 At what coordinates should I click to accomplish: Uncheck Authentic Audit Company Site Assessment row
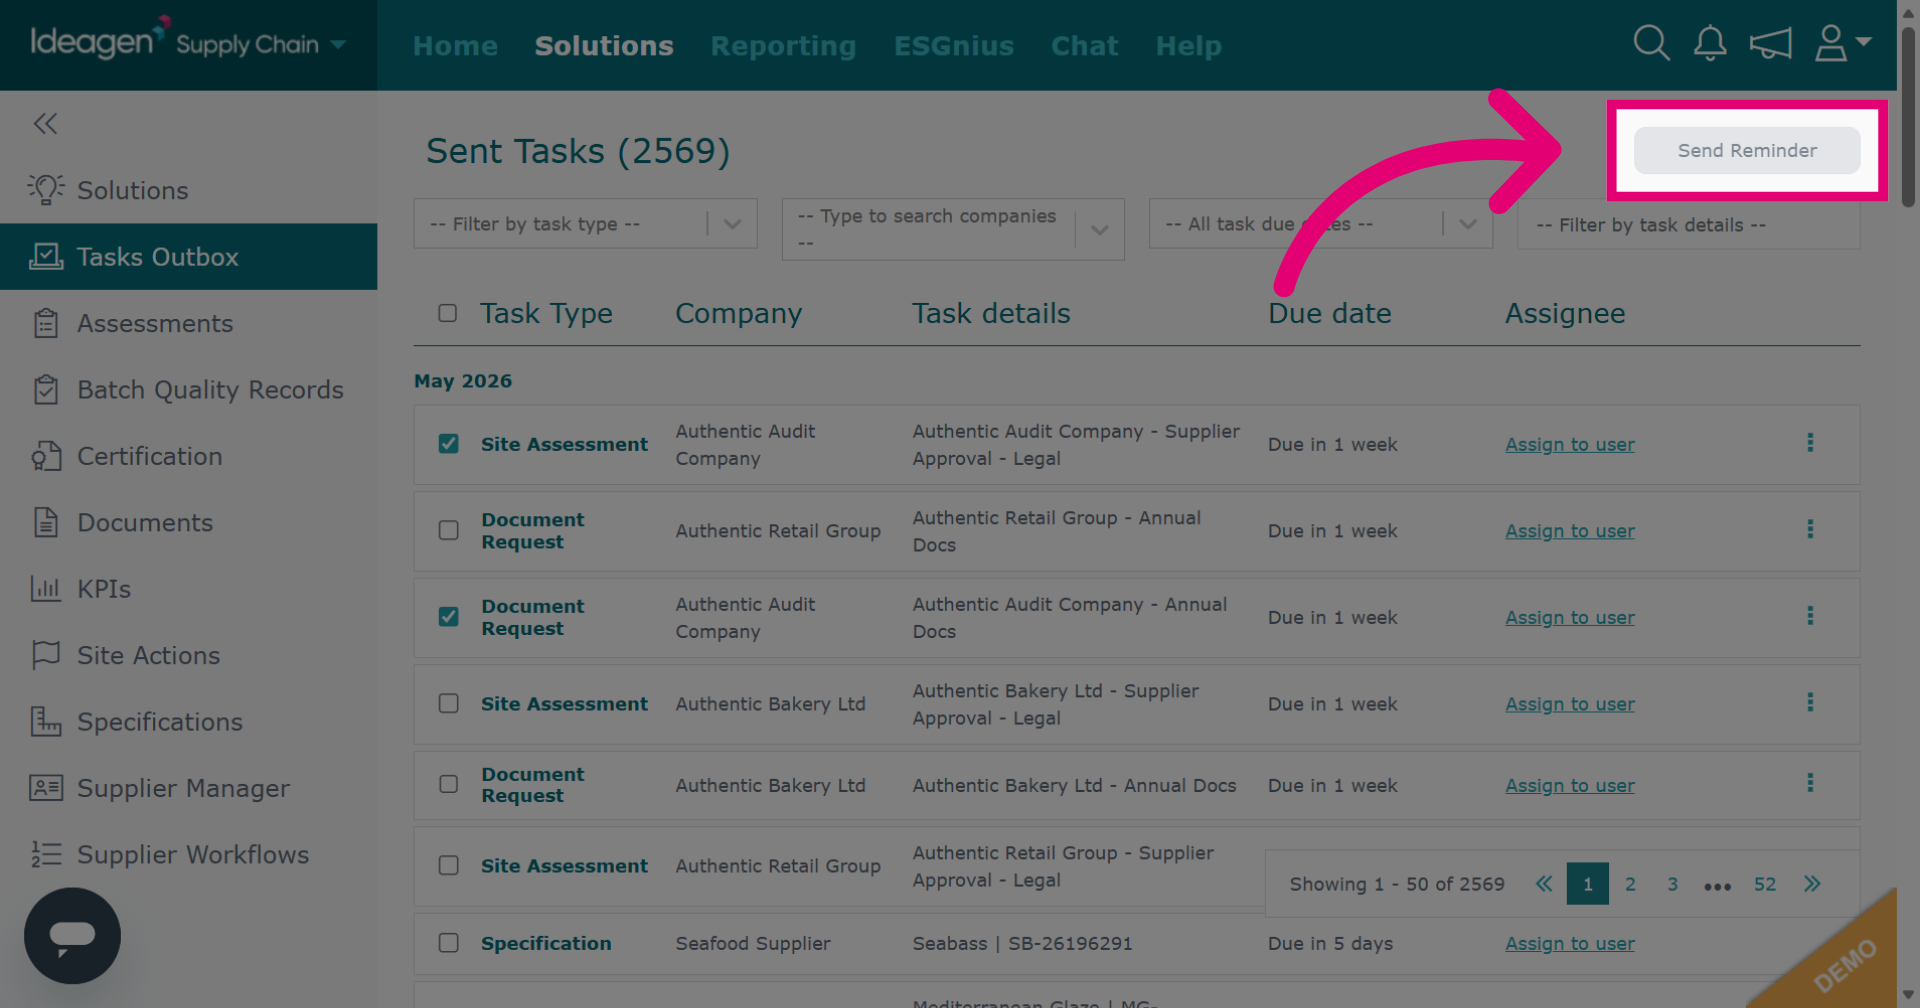[448, 443]
